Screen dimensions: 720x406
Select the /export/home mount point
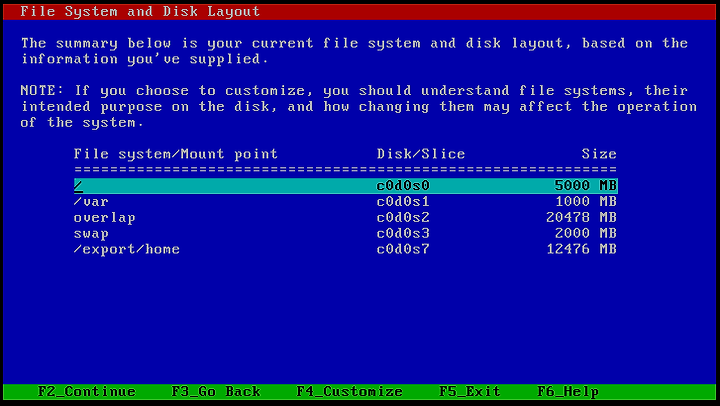pyautogui.click(x=126, y=249)
